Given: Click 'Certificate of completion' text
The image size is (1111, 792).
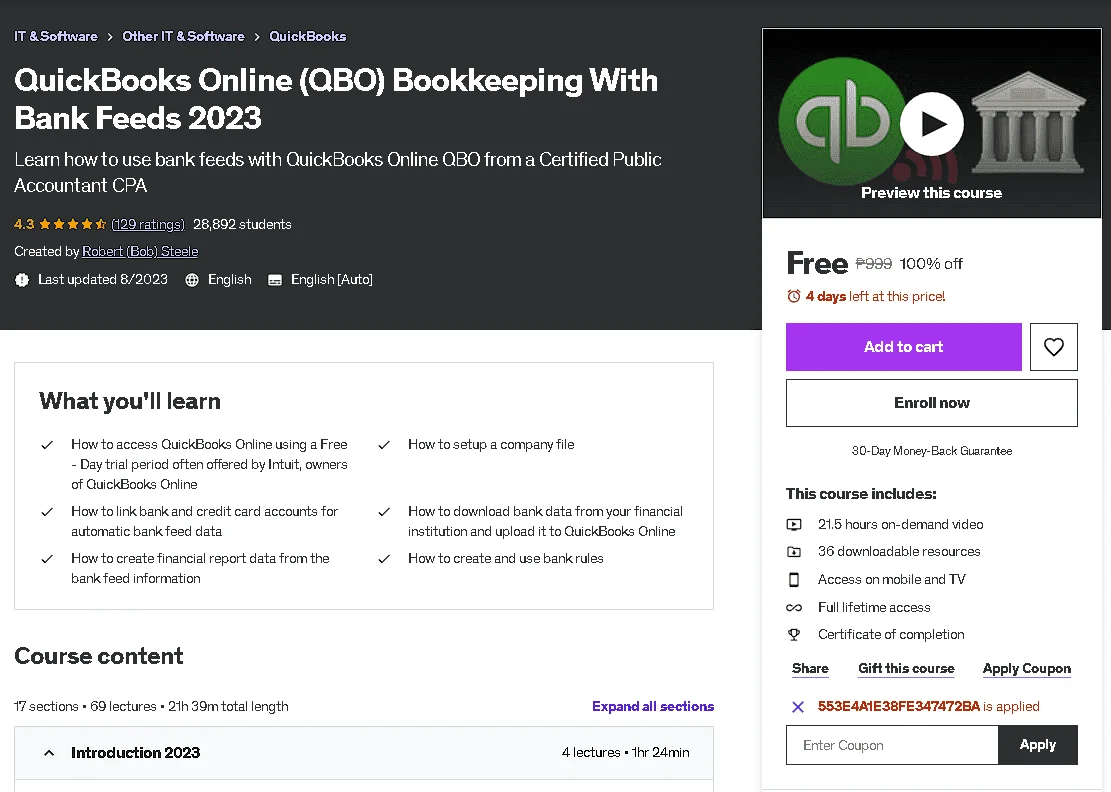Looking at the screenshot, I should coord(891,634).
